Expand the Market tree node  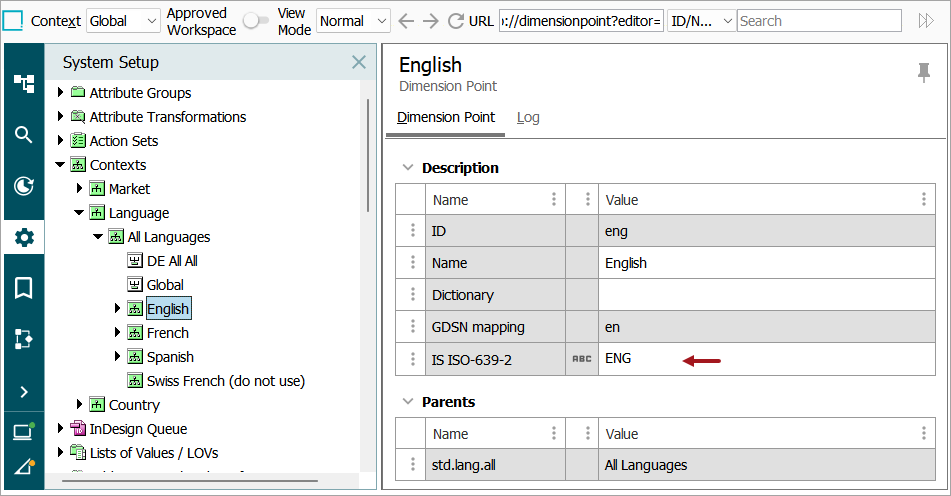79,188
